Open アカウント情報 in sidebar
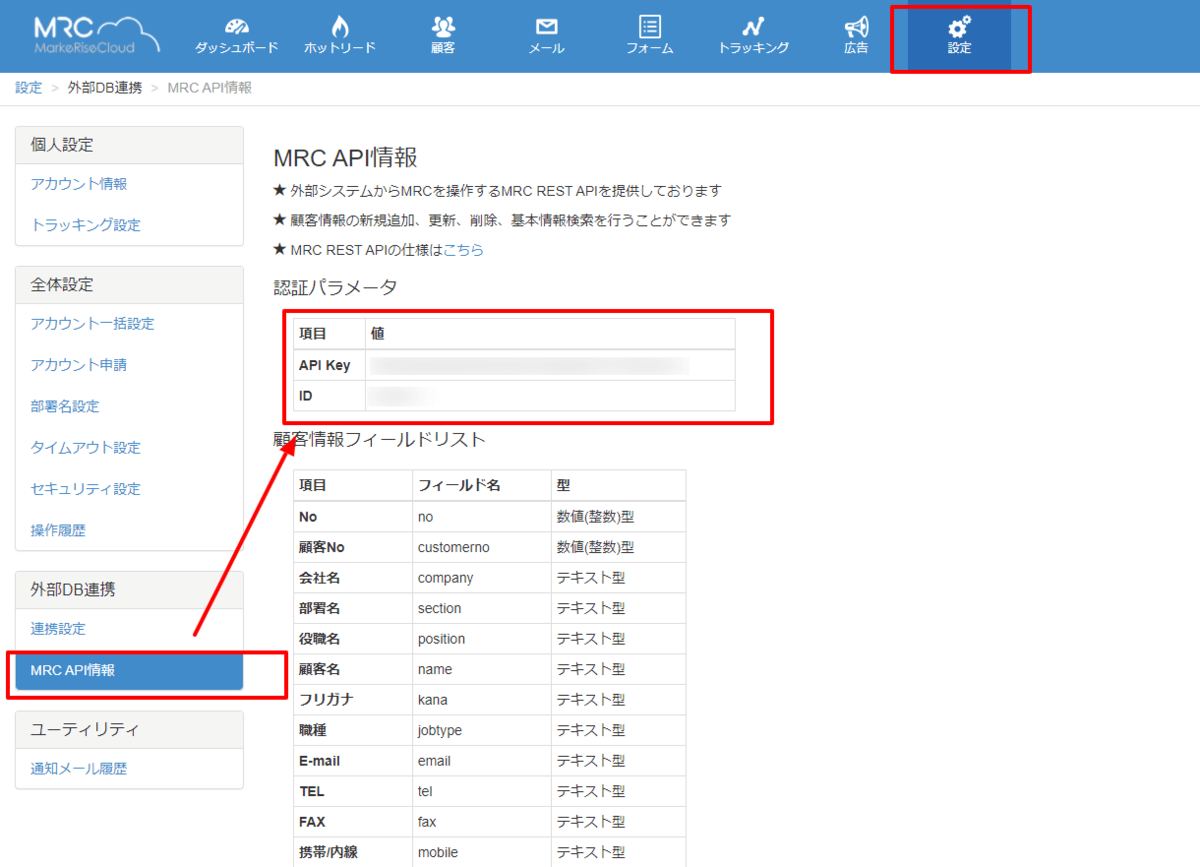The height and width of the screenshot is (867, 1200). 79,184
